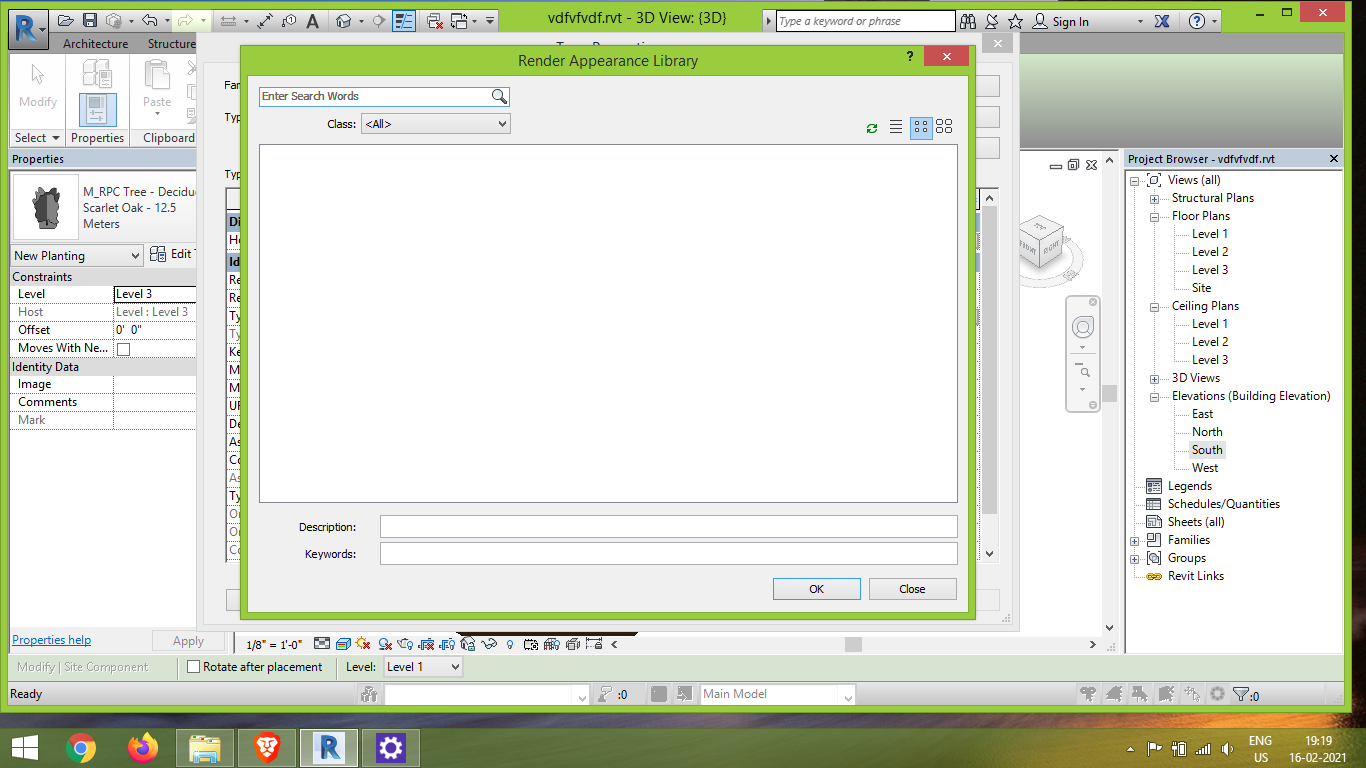Screen dimensions: 1366x768
Task: Toggle shadows off in view control bar
Action: 384,643
